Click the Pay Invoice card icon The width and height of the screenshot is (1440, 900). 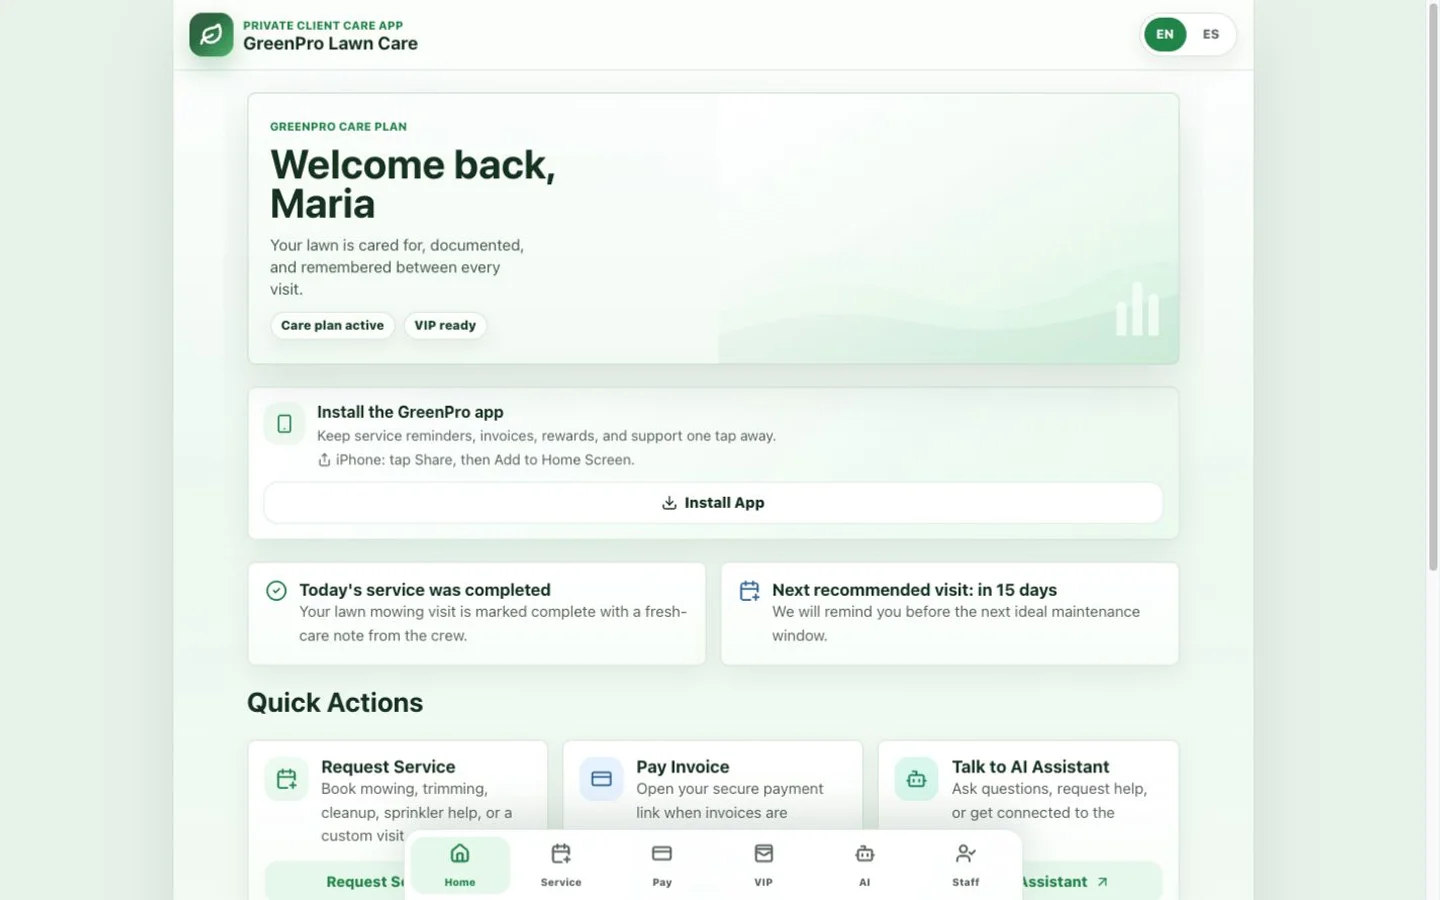pyautogui.click(x=601, y=779)
